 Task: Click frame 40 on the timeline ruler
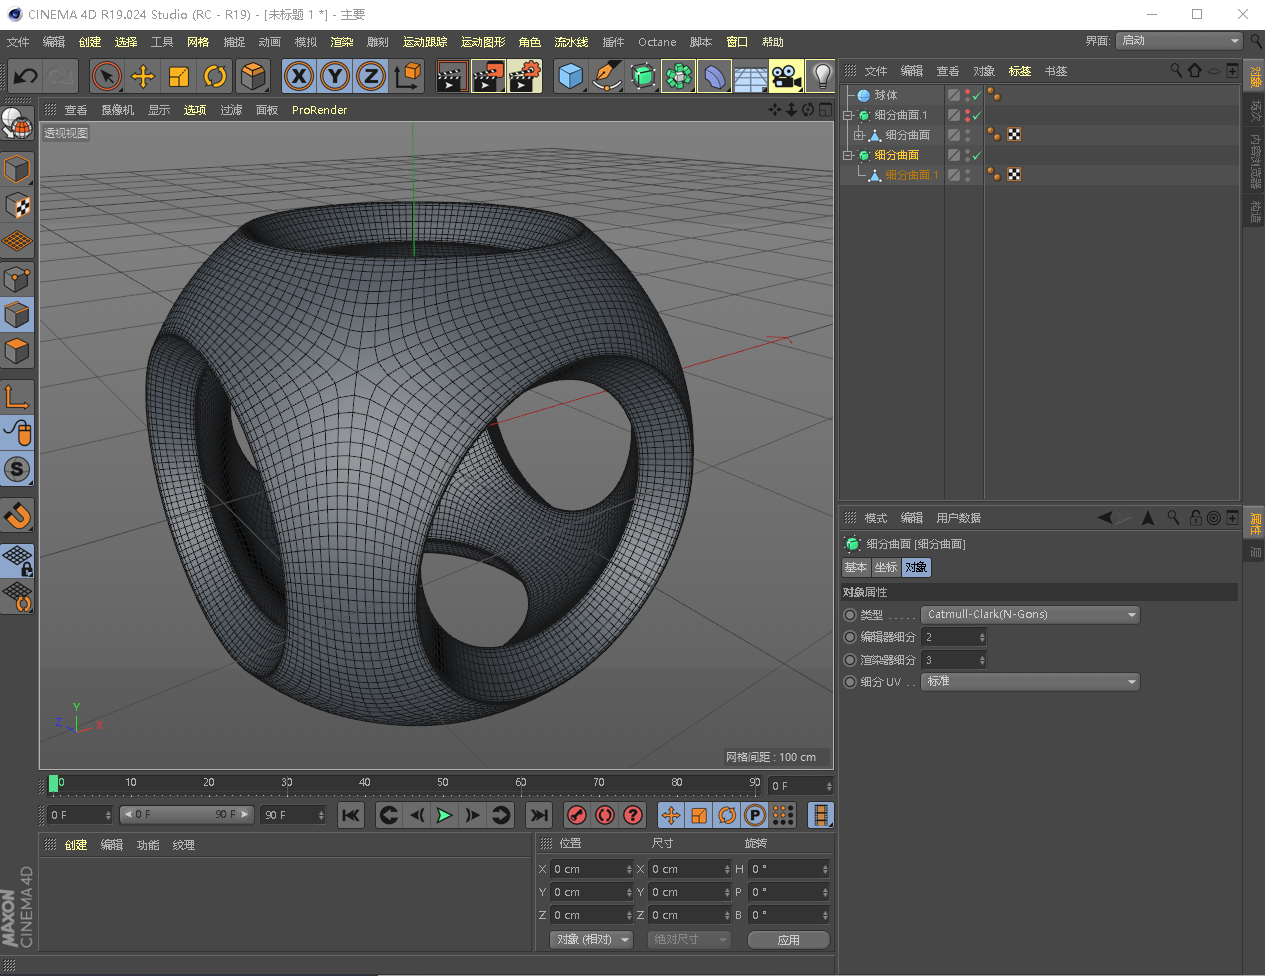[365, 783]
